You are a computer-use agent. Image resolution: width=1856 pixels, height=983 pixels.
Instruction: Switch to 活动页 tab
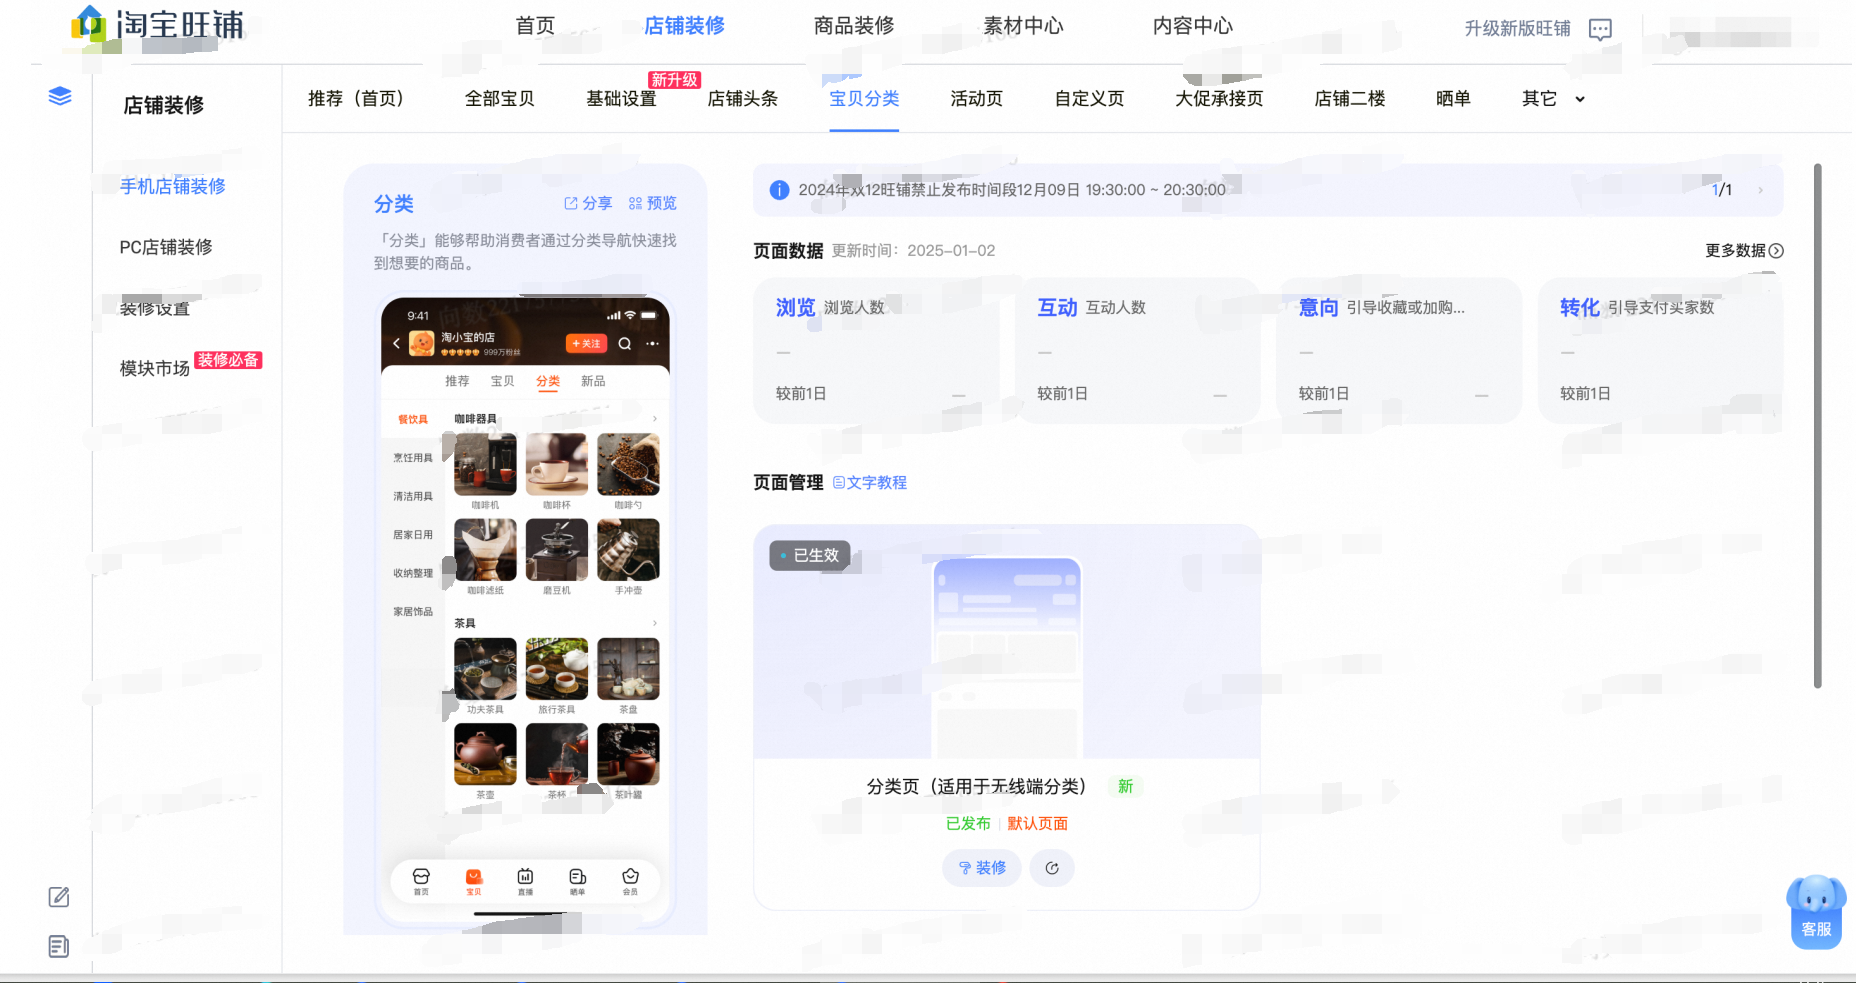pyautogui.click(x=976, y=99)
